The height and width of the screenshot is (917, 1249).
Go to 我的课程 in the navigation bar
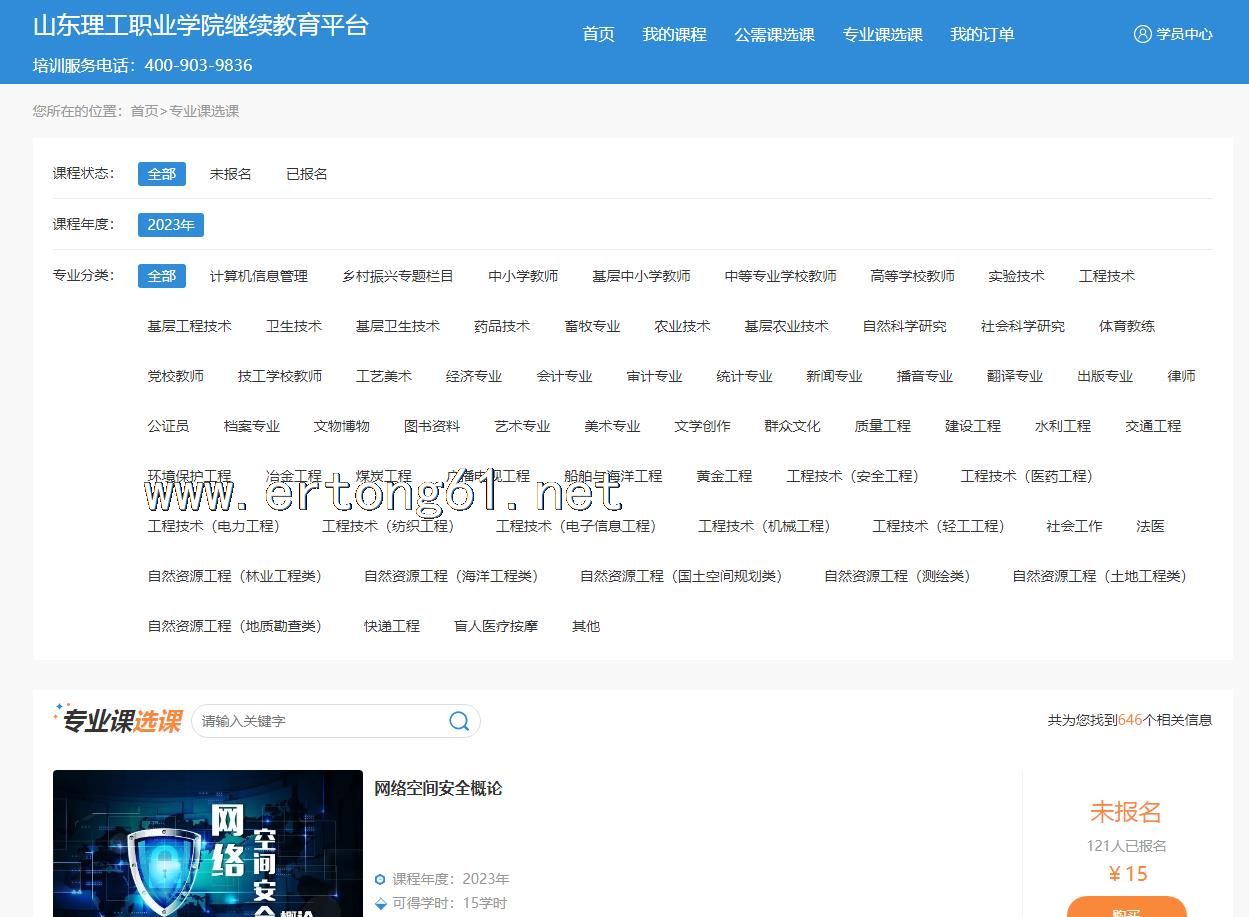click(x=674, y=35)
